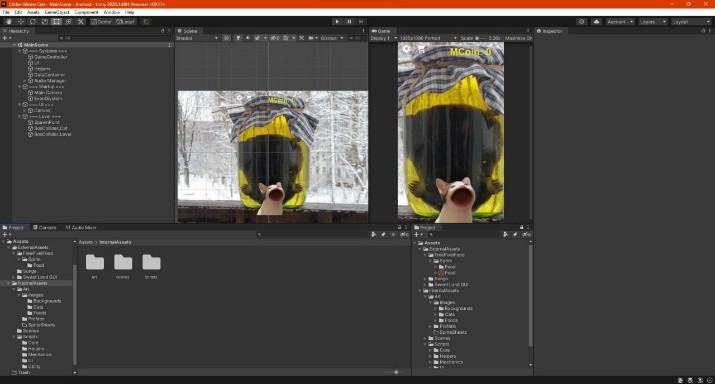Open the cloud services icon
This screenshot has width=715, height=384.
tap(596, 21)
